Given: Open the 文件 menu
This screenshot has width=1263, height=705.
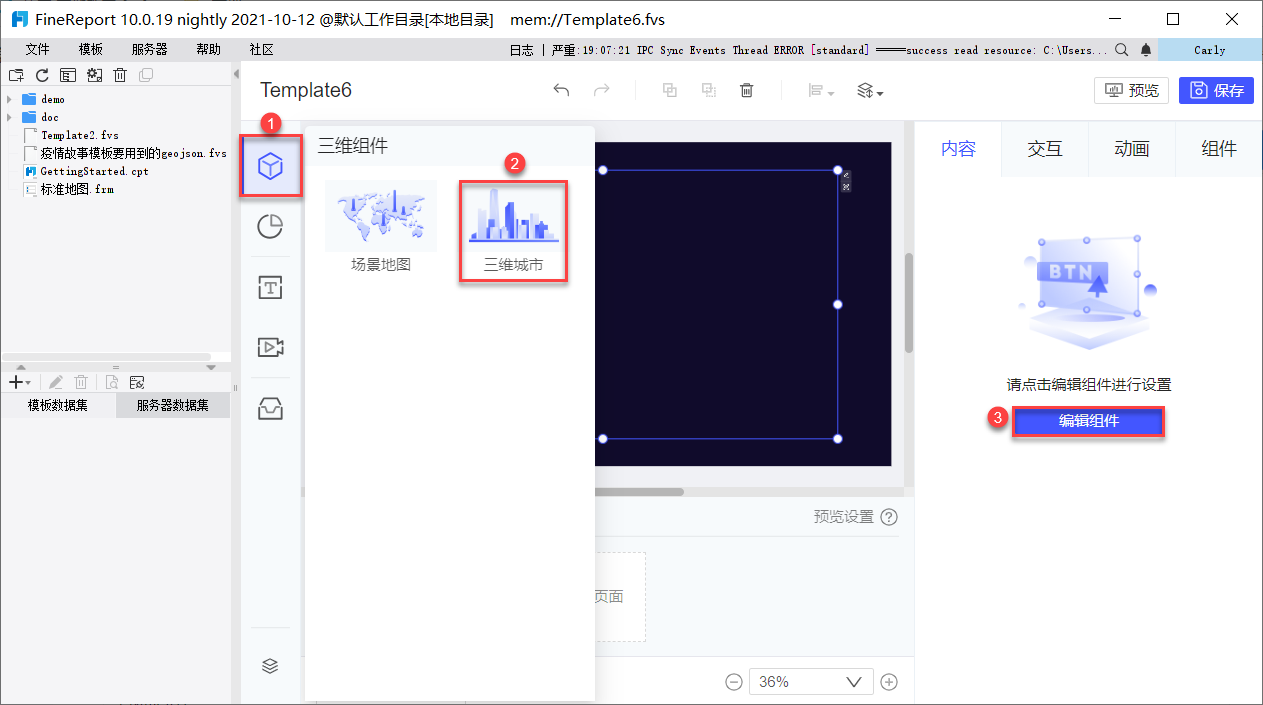Looking at the screenshot, I should pos(37,50).
